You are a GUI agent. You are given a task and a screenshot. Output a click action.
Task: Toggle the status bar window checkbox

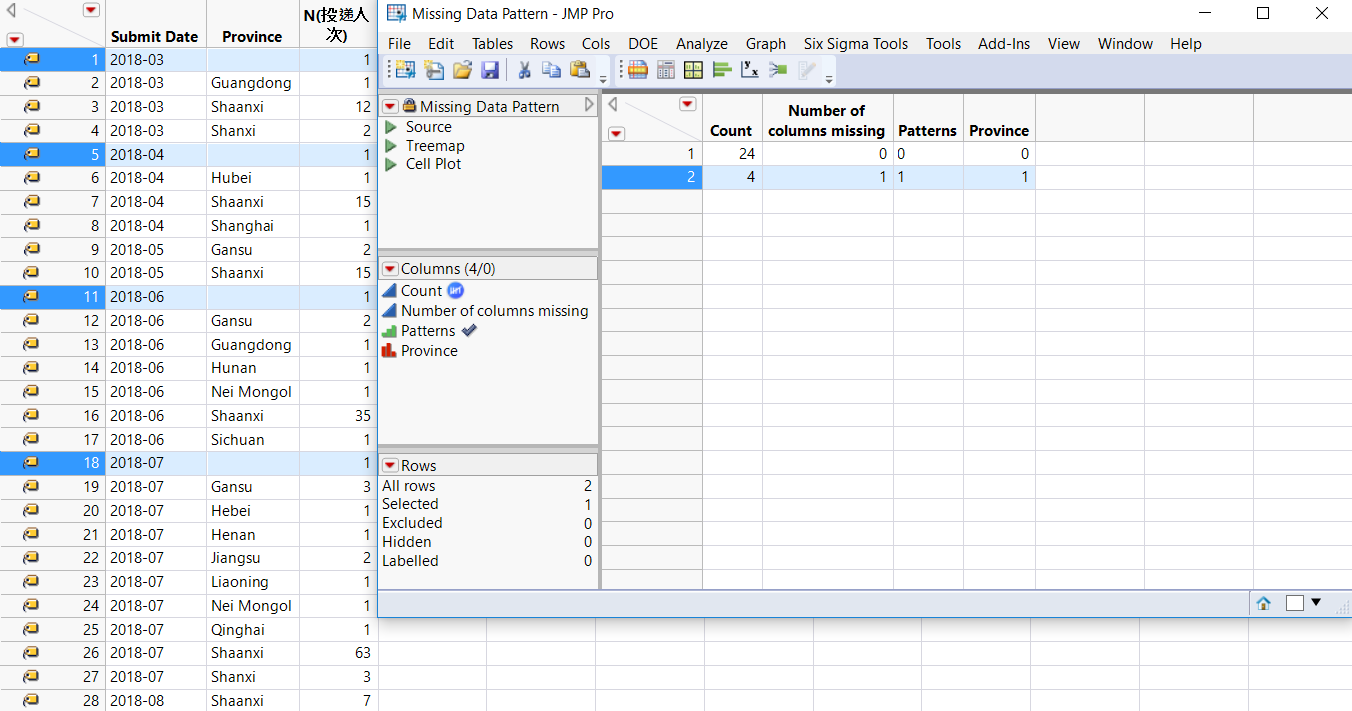[x=1295, y=603]
